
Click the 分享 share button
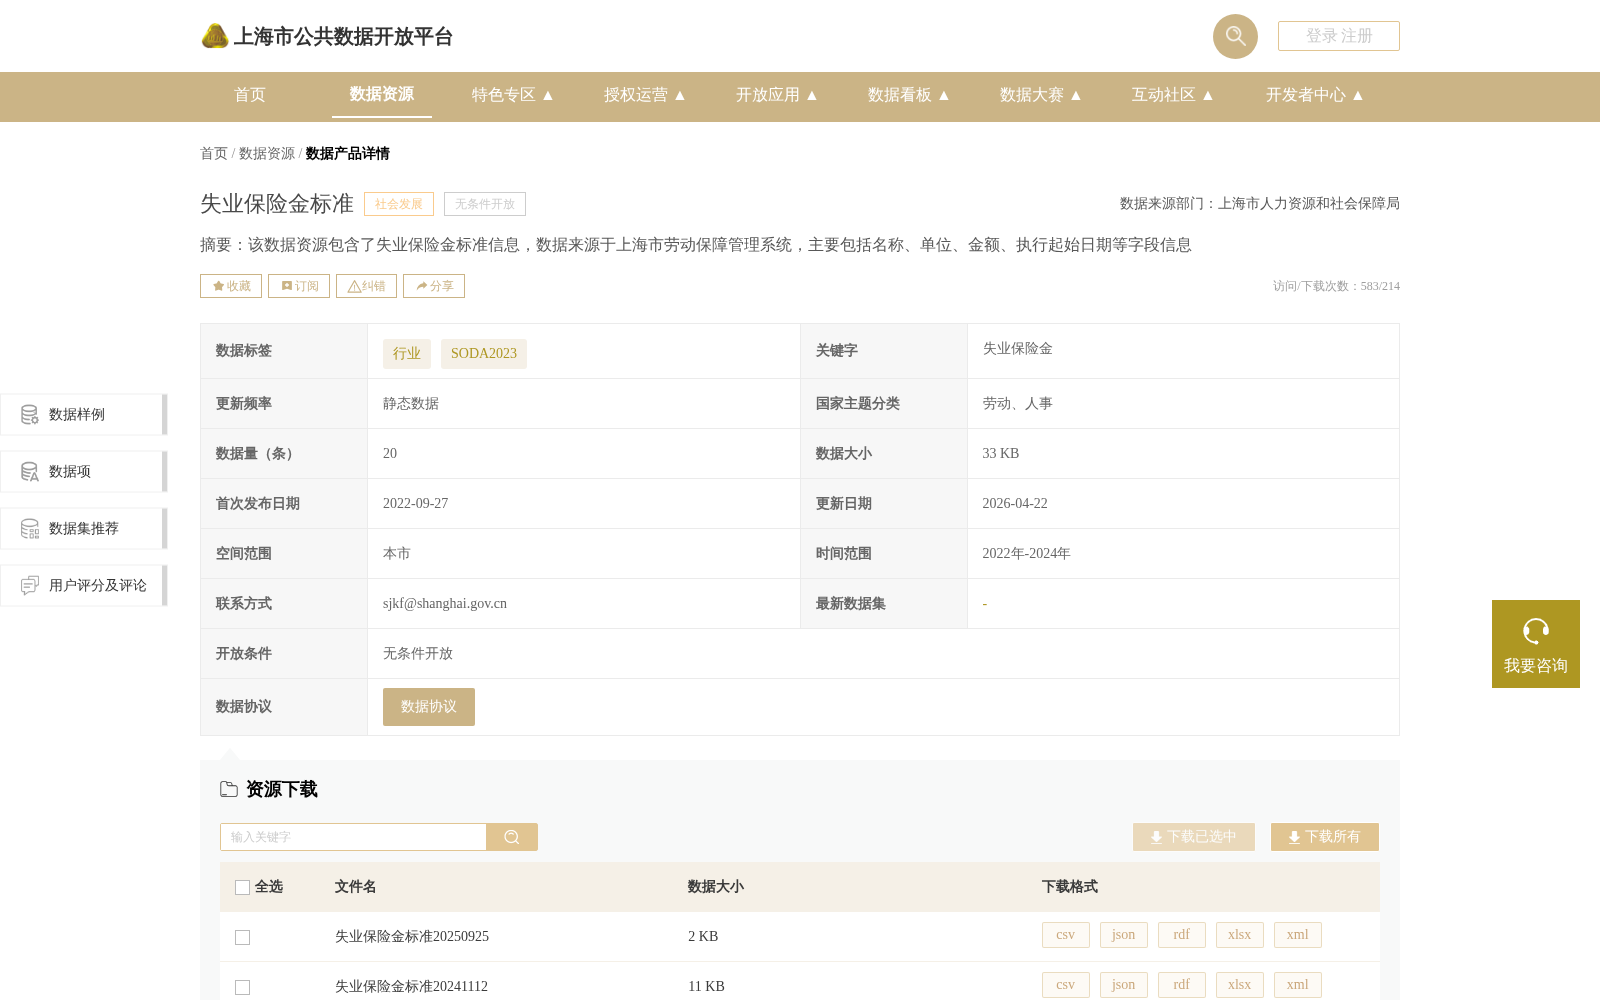pos(434,286)
